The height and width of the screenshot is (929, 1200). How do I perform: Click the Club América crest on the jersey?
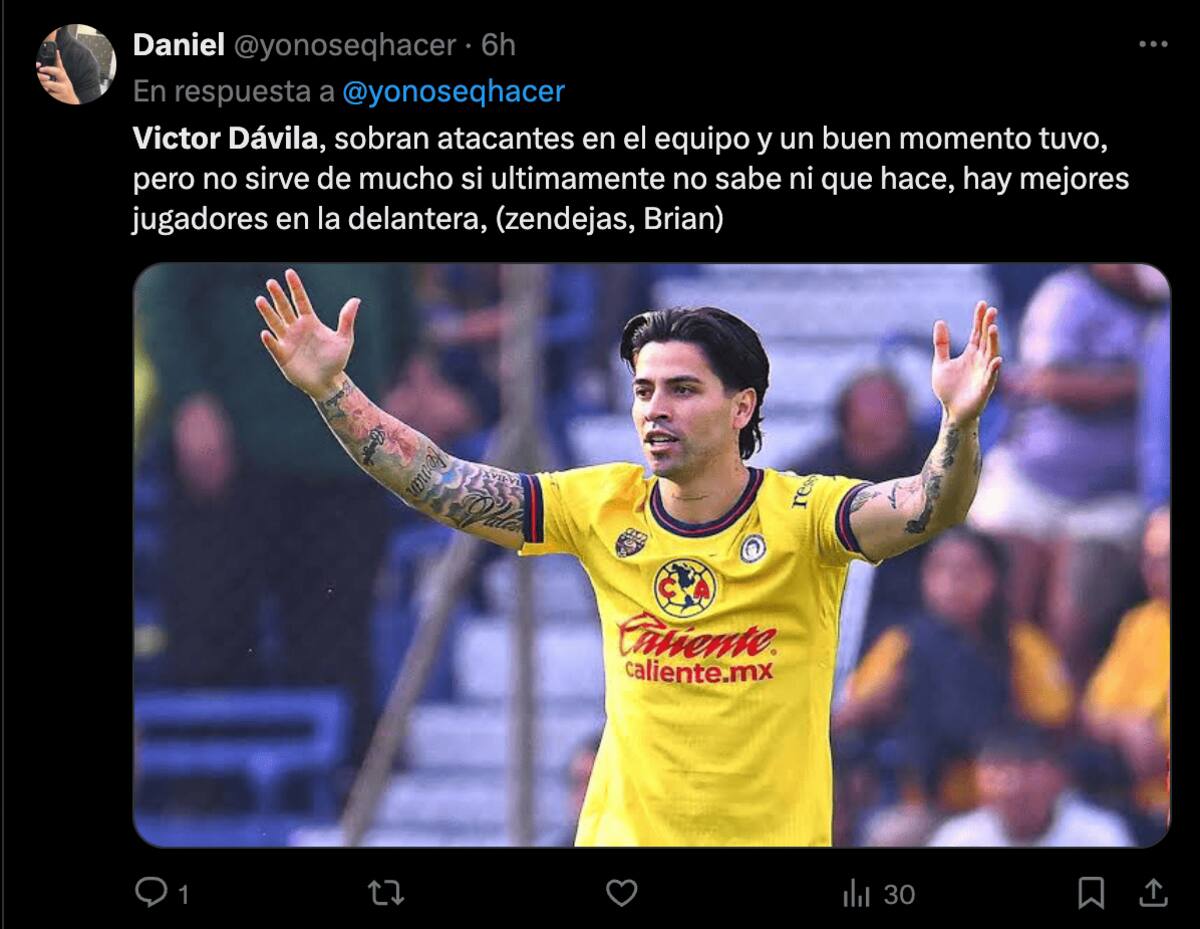[x=684, y=587]
